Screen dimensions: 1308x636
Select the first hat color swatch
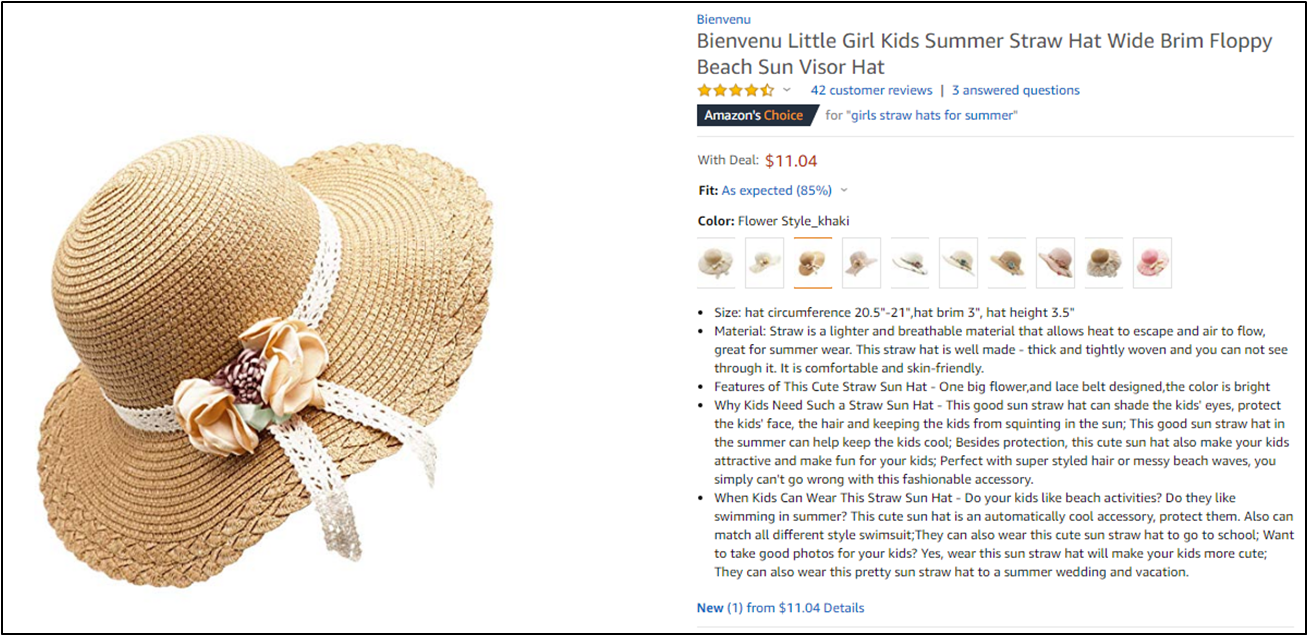[x=715, y=263]
